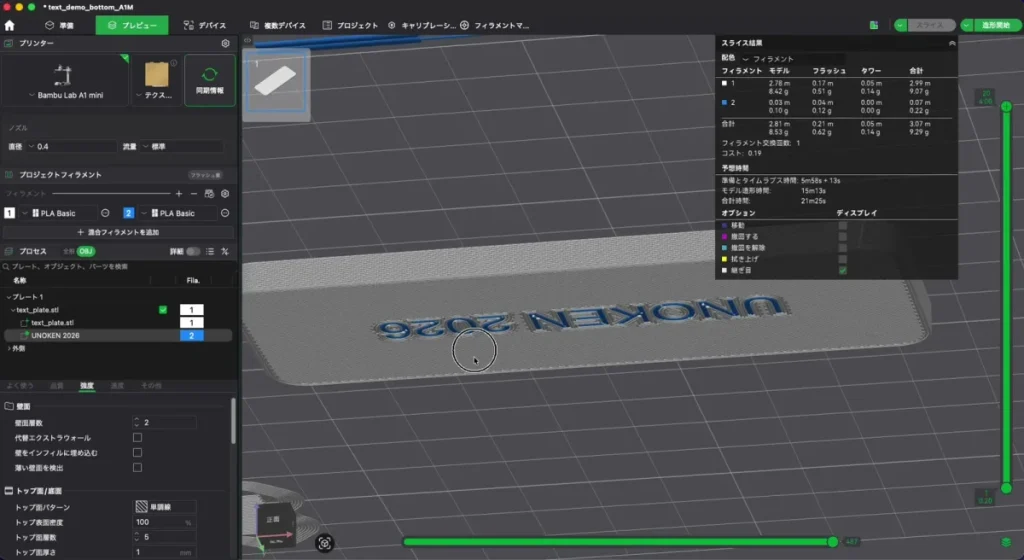Toggle printable checkbox for text_plate.stl
The image size is (1024, 560).
point(163,310)
